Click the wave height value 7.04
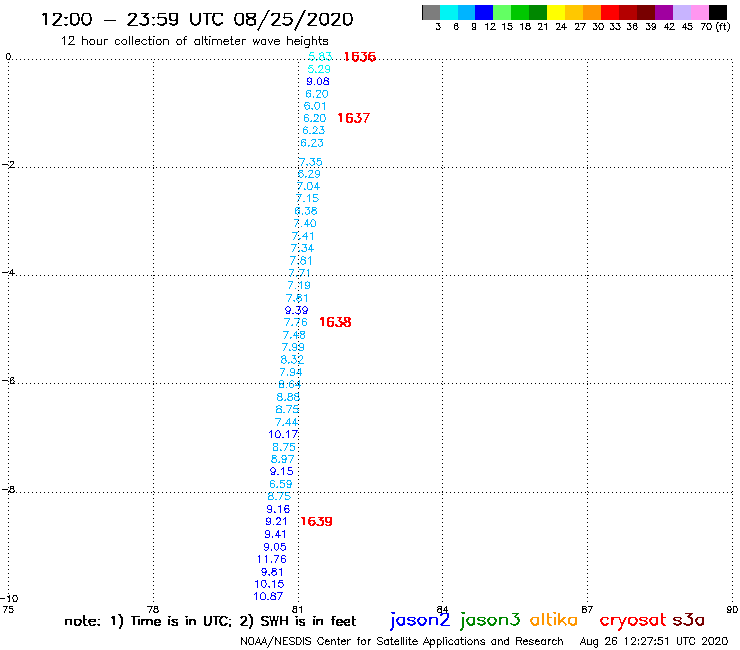 [x=308, y=186]
